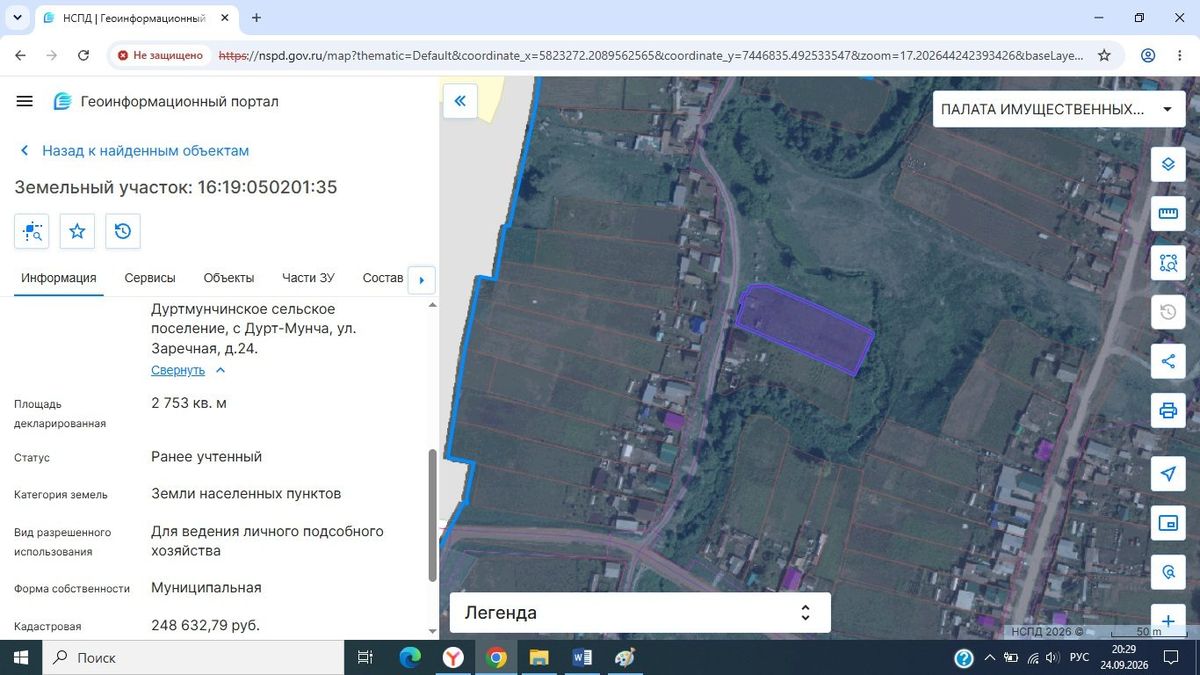This screenshot has width=1200, height=675.
Task: Click the find-on-map icon under the parcel title
Action: pyautogui.click(x=32, y=231)
